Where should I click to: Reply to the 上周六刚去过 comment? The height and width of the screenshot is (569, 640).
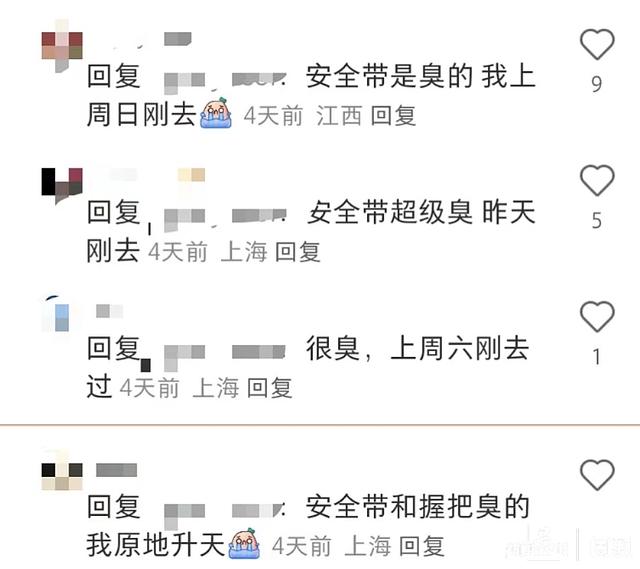pyautogui.click(x=270, y=388)
